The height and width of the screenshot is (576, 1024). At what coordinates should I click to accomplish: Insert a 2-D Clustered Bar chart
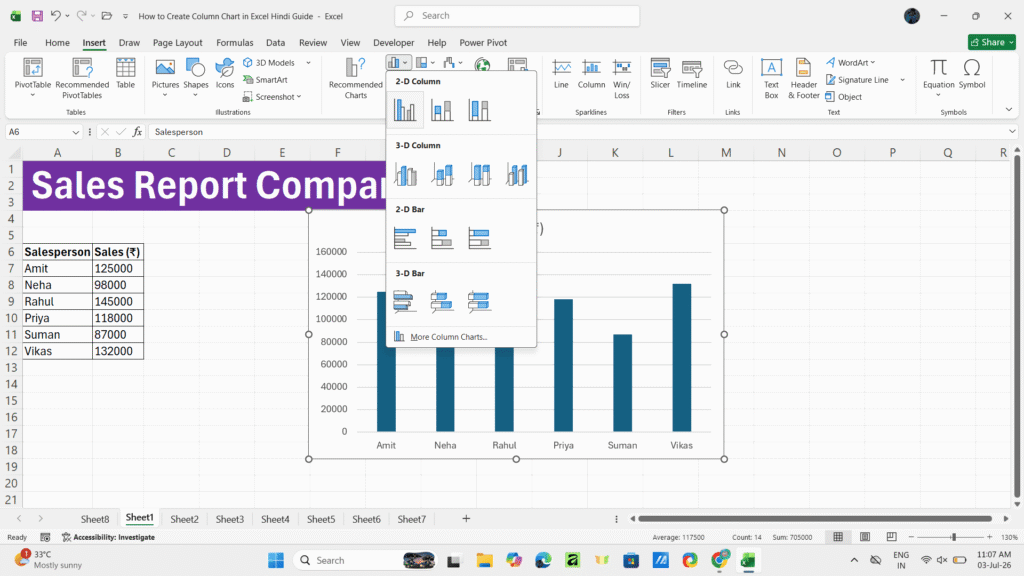tap(405, 238)
